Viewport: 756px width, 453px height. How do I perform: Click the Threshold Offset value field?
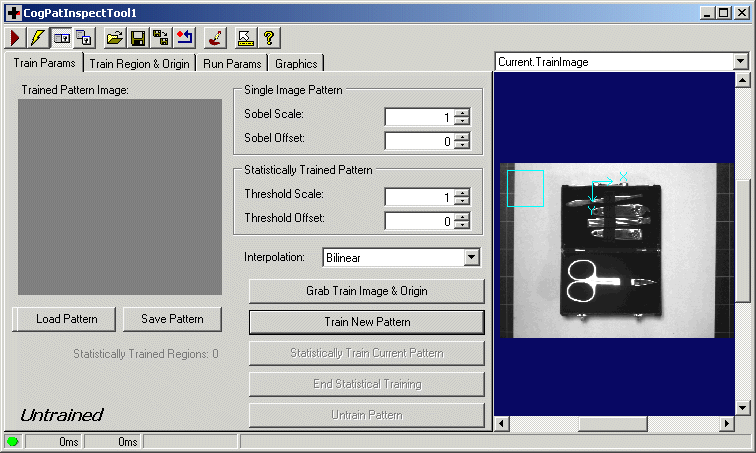click(x=419, y=221)
